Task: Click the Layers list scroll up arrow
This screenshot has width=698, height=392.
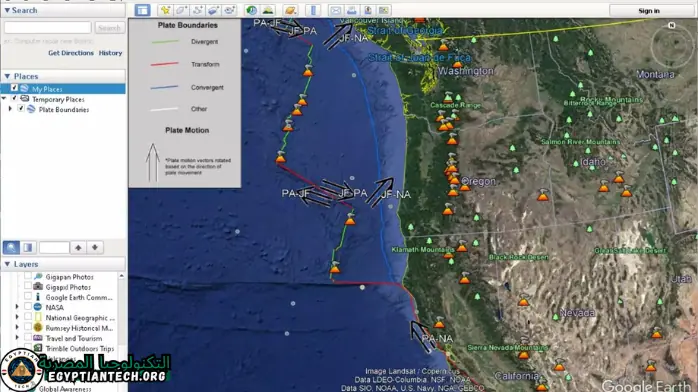Action: click(122, 276)
